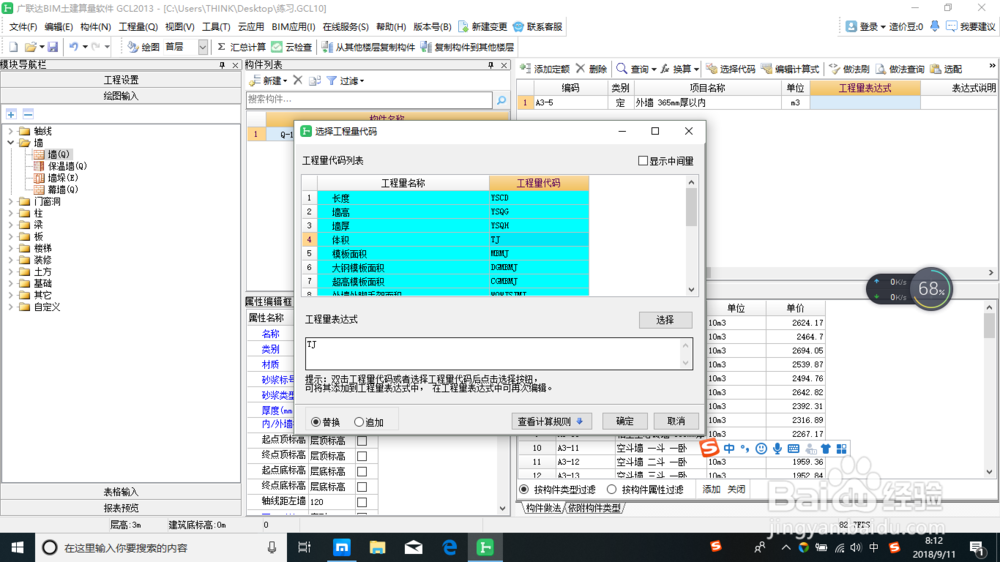Open floor dropdown showing 首层
The image size is (1000, 562).
tap(202, 47)
